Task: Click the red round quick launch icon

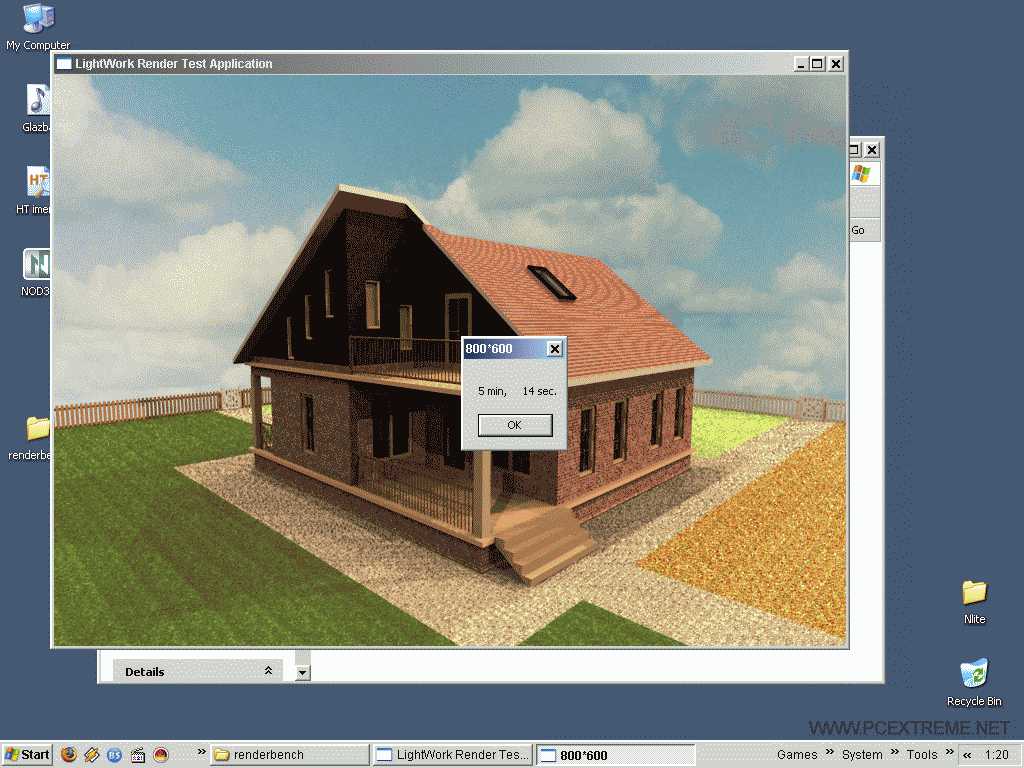Action: pos(161,755)
